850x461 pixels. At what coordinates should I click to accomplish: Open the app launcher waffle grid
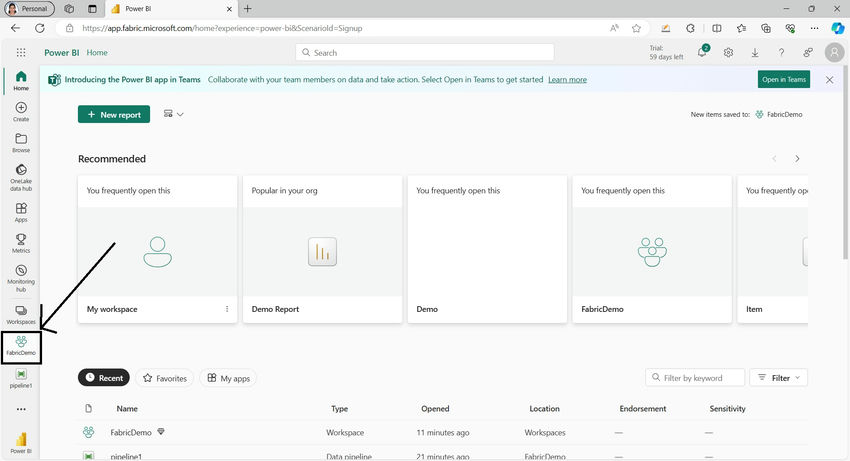(21, 52)
